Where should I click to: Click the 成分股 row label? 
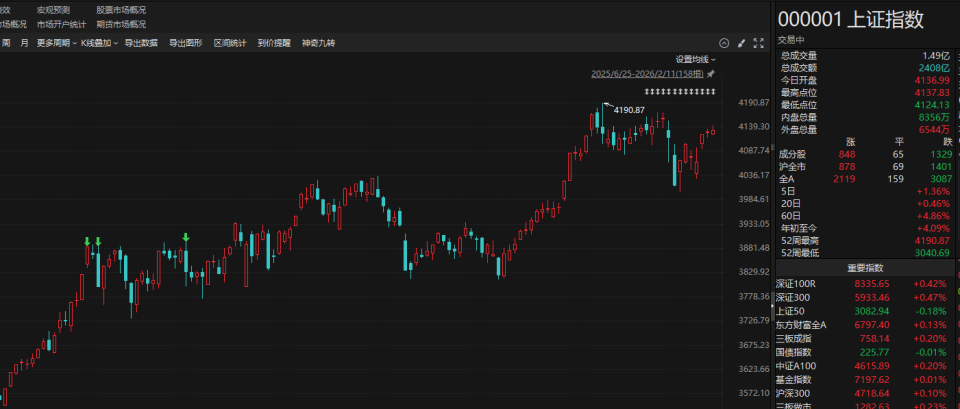click(791, 154)
